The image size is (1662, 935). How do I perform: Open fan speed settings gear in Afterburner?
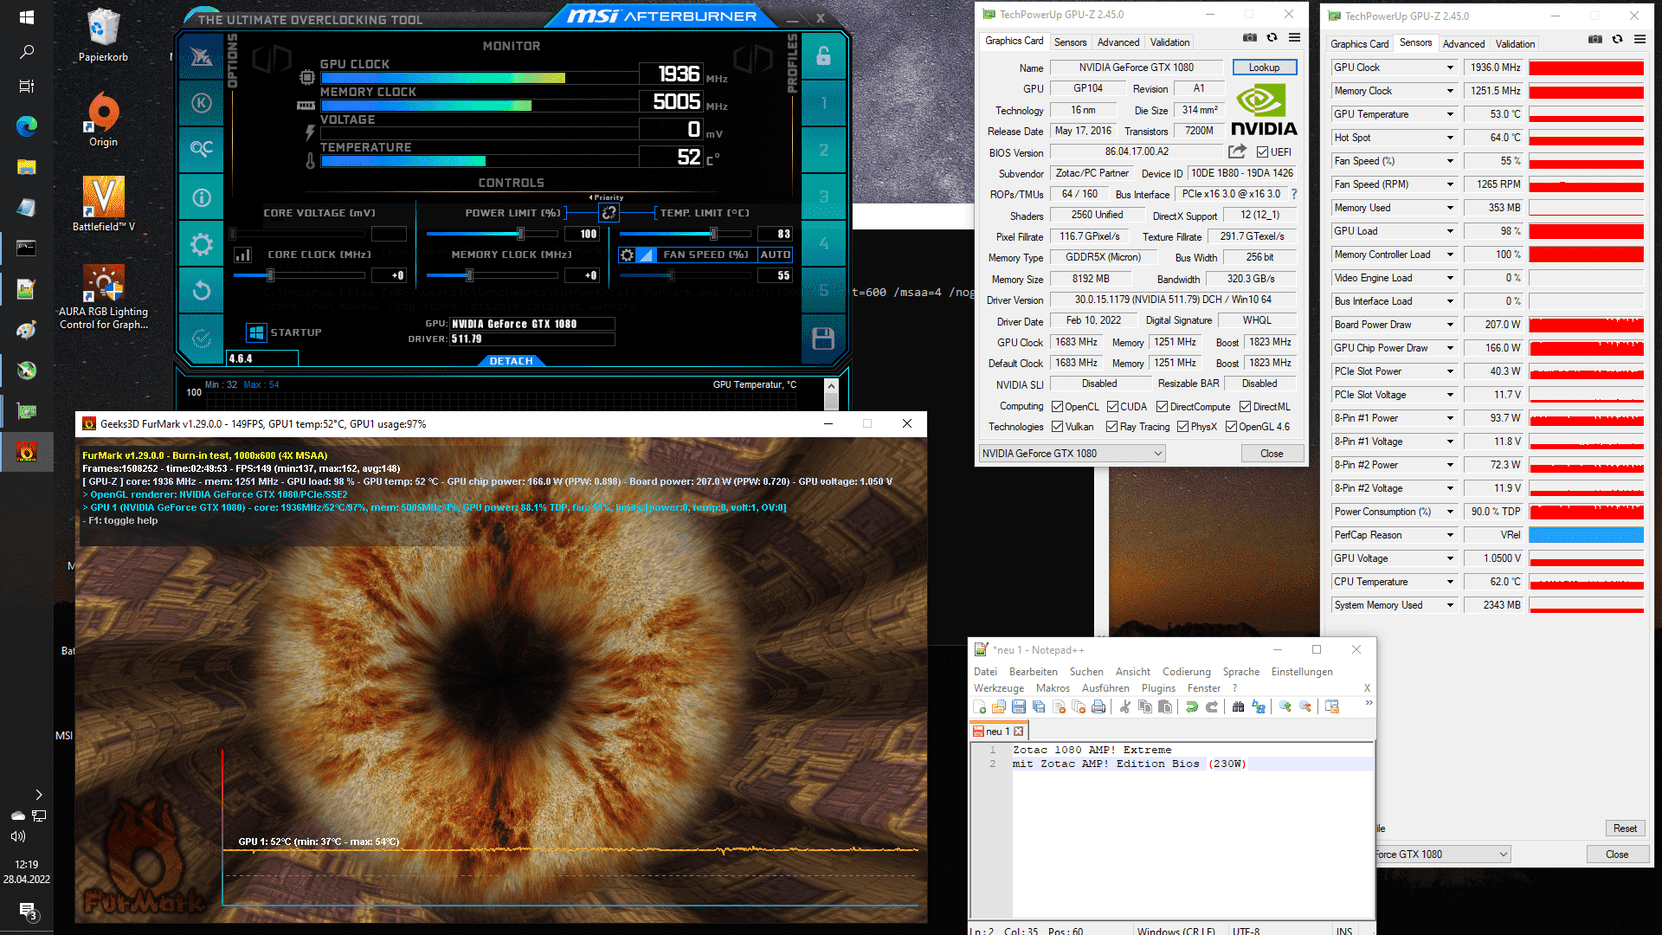[x=627, y=255]
